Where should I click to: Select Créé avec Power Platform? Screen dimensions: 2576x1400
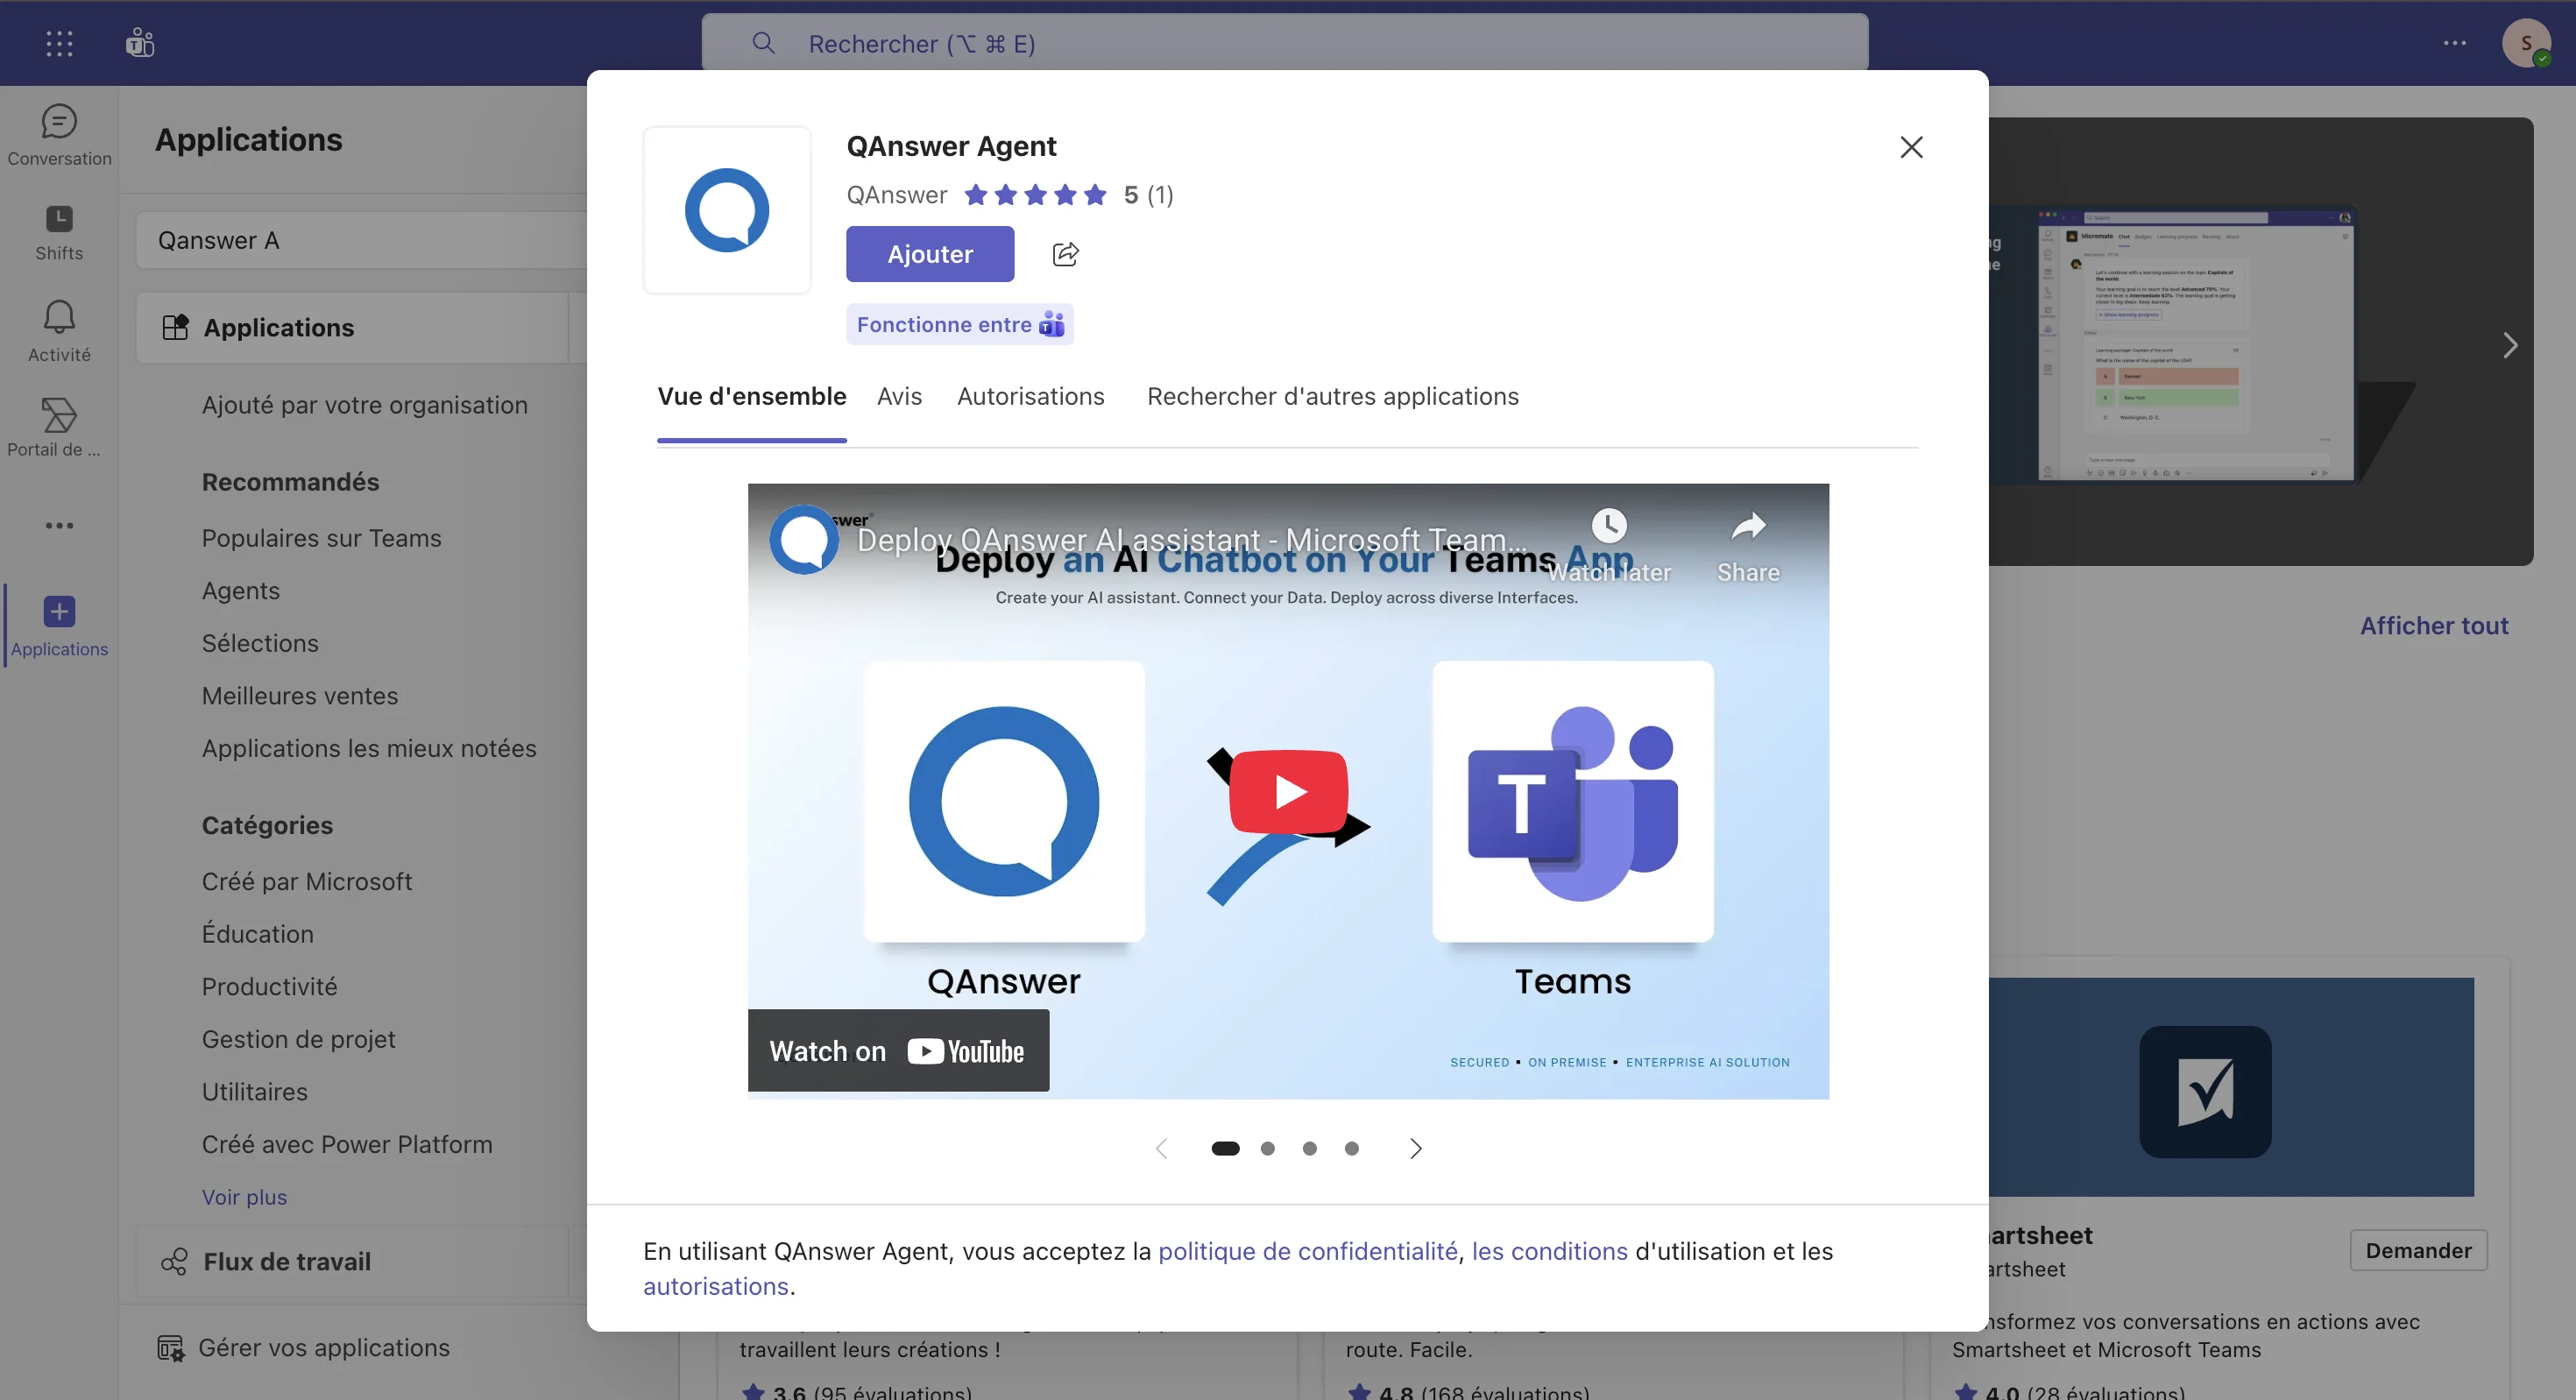click(x=346, y=1144)
